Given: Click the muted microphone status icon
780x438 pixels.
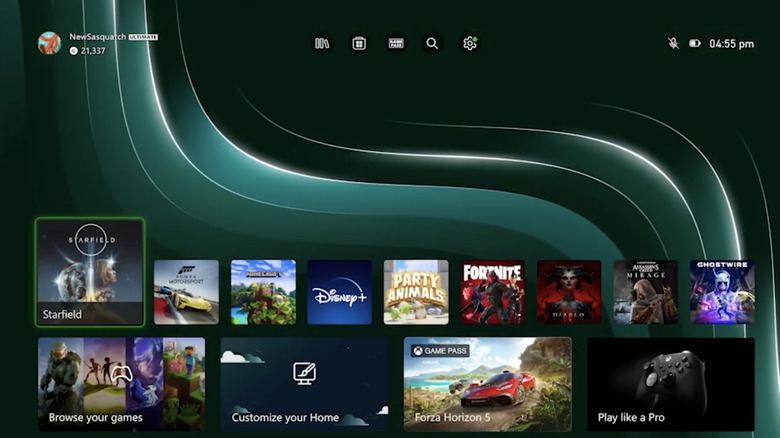Looking at the screenshot, I should pyautogui.click(x=673, y=44).
